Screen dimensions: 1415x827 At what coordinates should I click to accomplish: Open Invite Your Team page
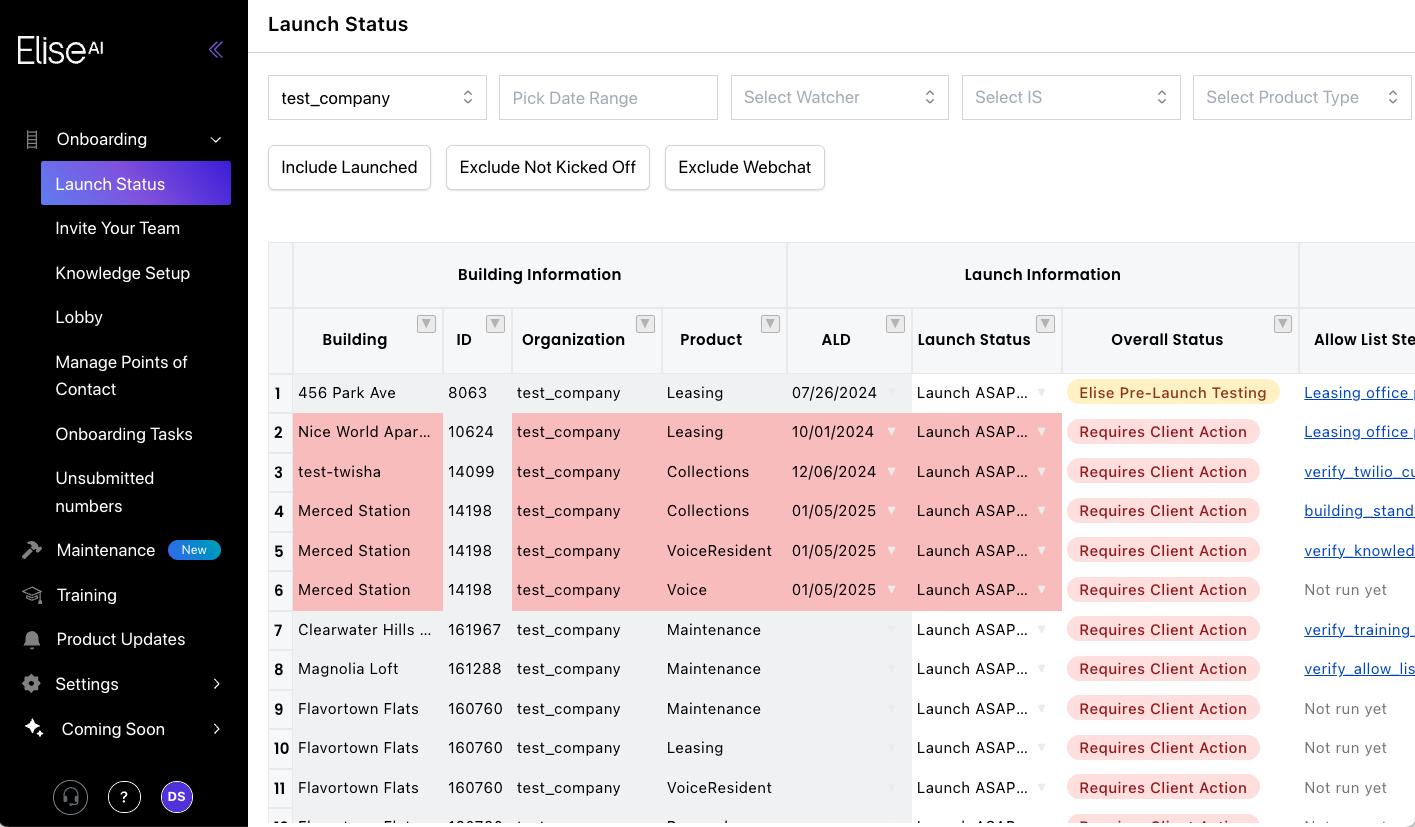tap(118, 228)
